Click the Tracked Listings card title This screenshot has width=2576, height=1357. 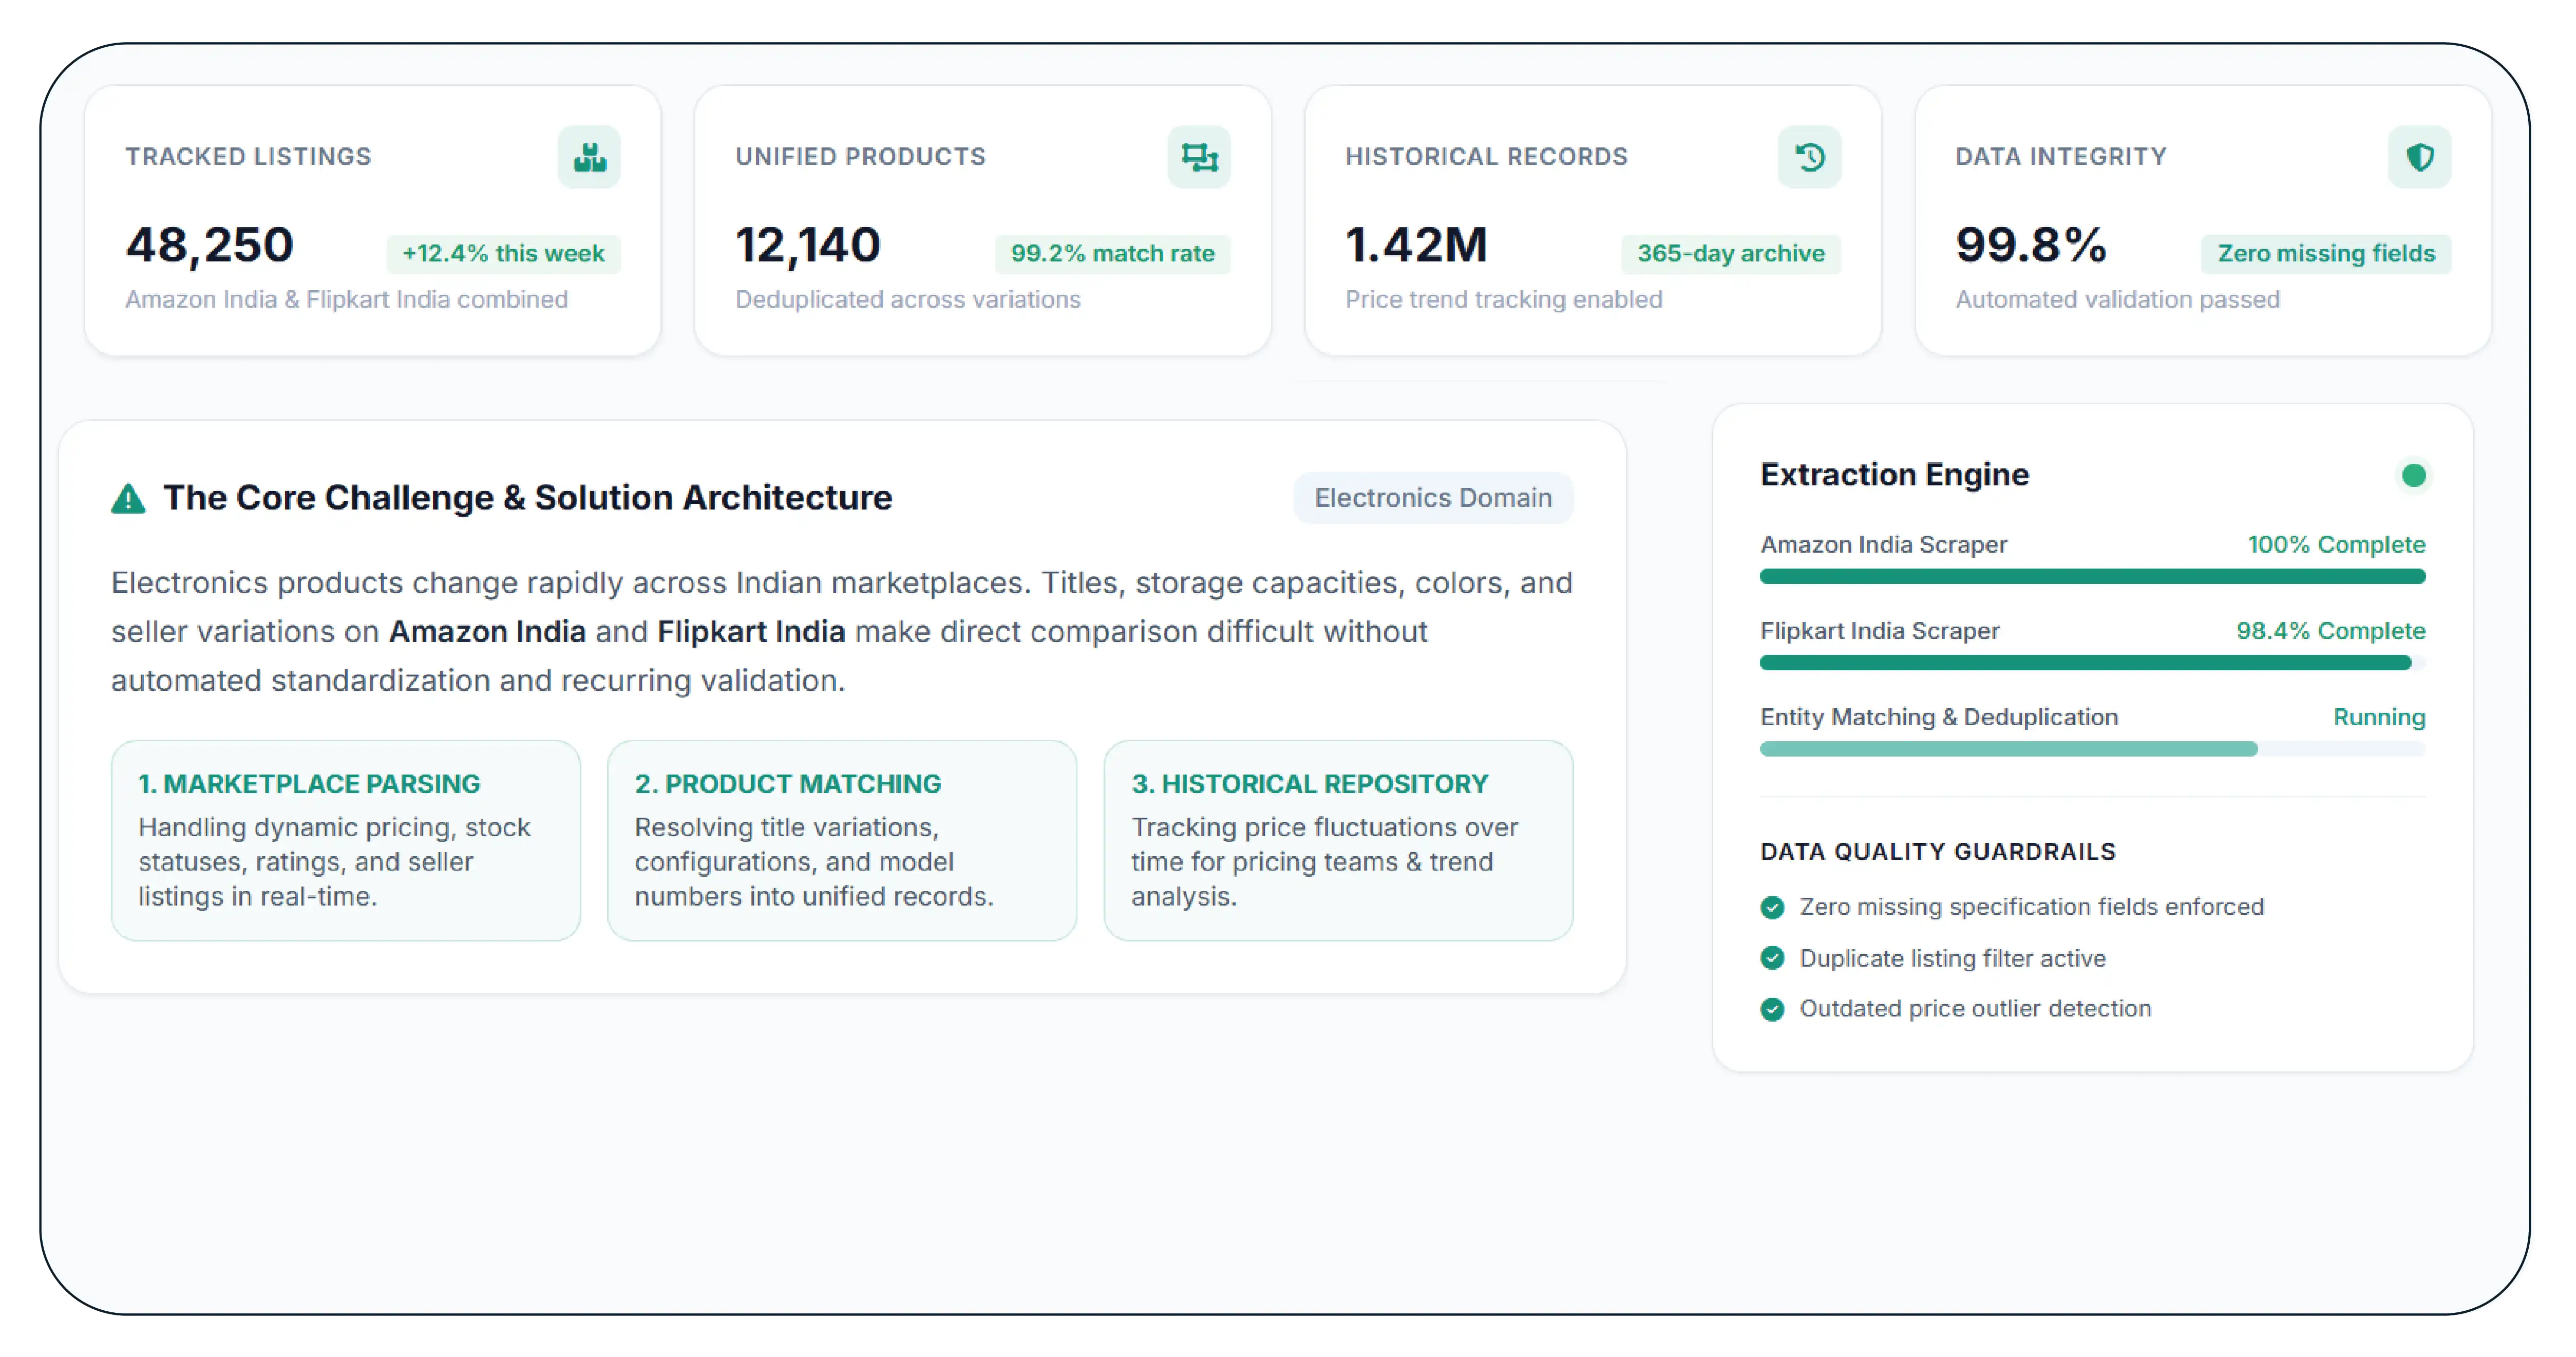point(248,157)
